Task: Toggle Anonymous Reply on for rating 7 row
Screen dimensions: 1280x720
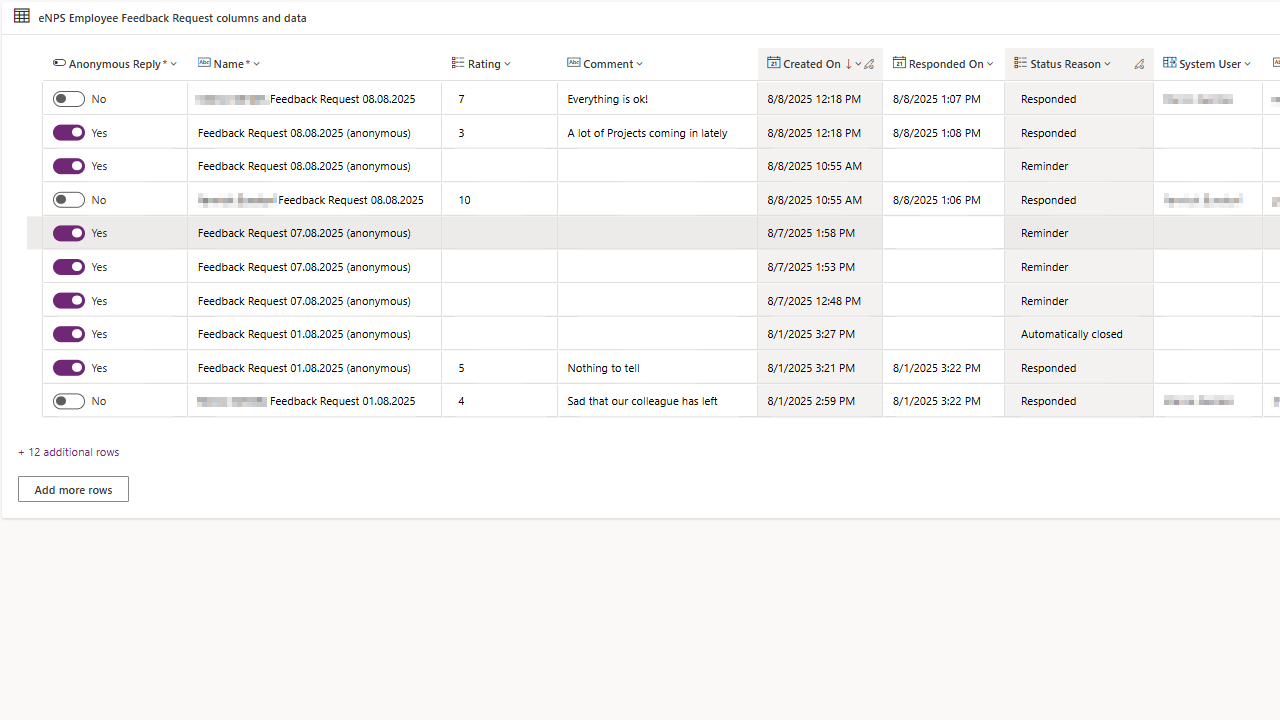Action: click(x=69, y=99)
